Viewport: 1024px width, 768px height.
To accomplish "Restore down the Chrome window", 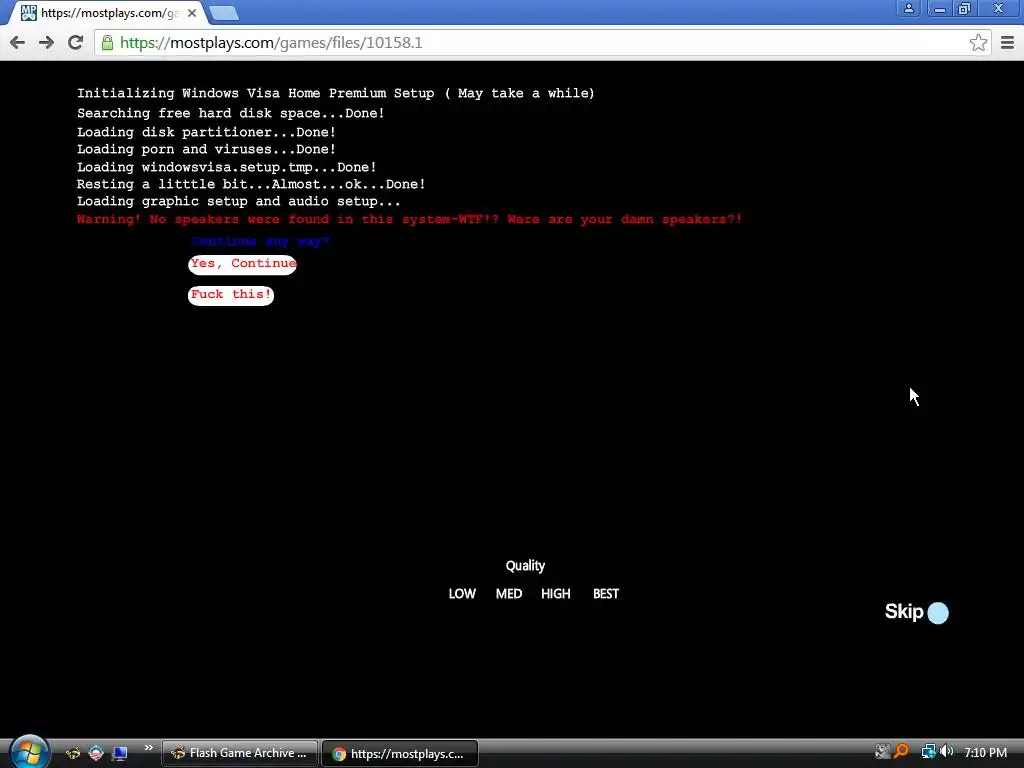I will point(965,8).
